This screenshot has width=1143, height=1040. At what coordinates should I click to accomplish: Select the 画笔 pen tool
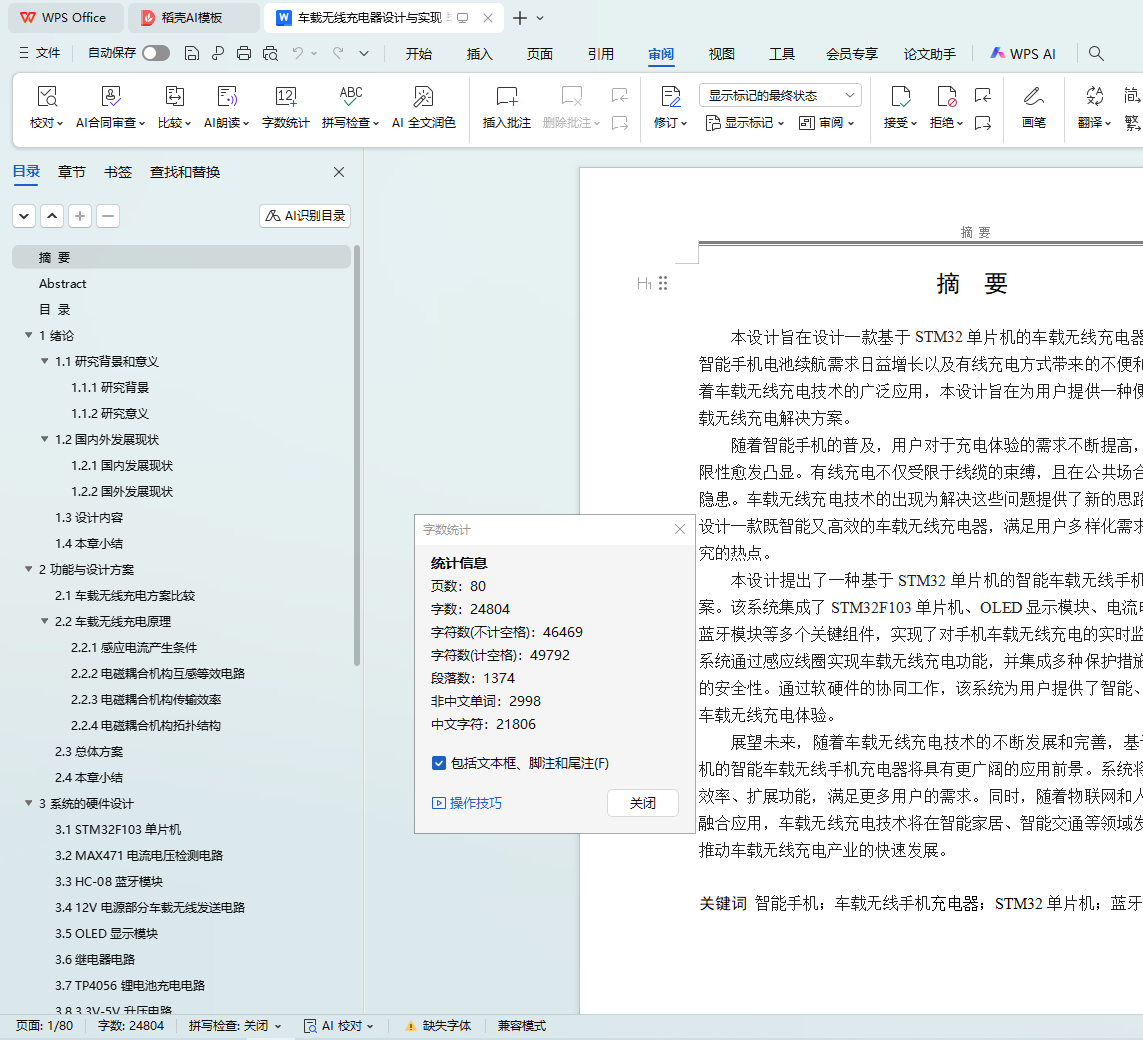(x=1033, y=97)
